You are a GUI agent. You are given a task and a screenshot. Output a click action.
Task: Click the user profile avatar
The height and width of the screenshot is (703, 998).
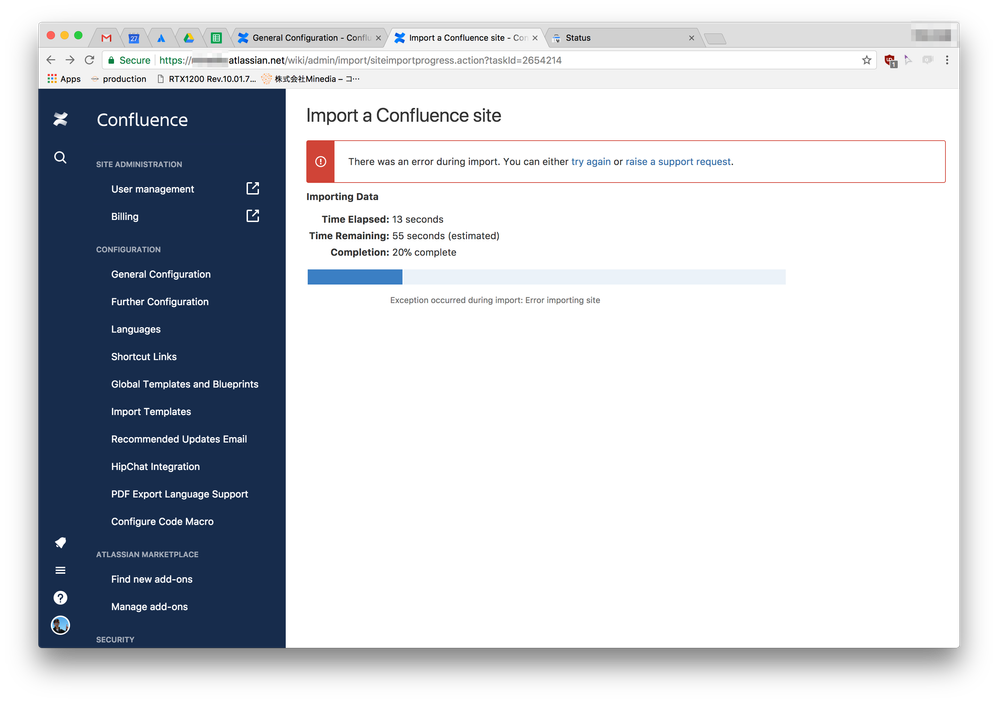pyautogui.click(x=60, y=625)
